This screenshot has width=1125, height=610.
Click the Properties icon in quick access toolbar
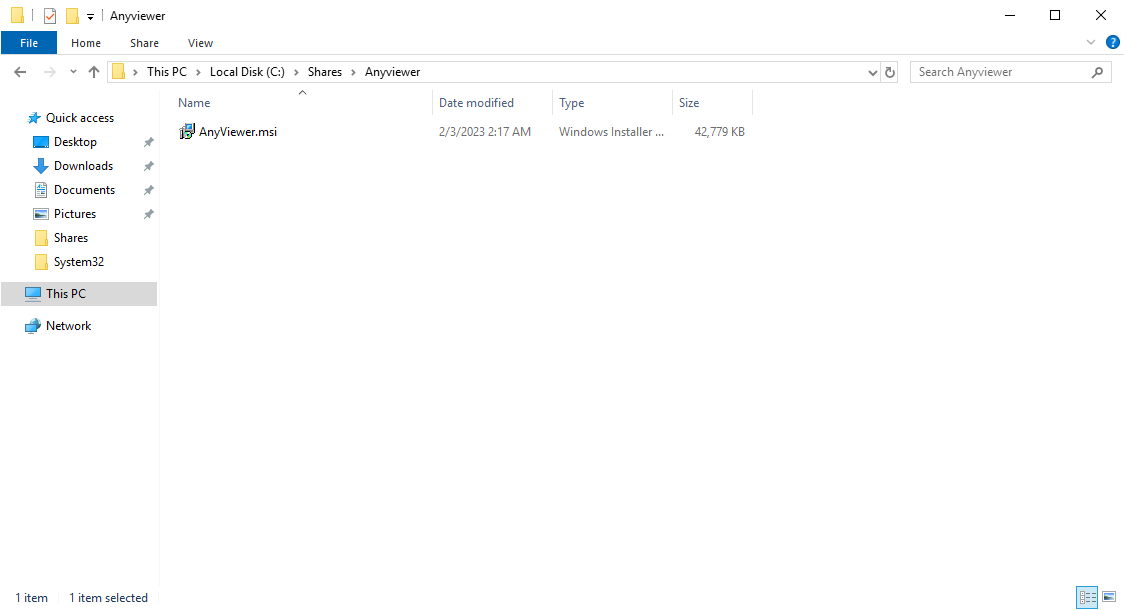(x=50, y=16)
